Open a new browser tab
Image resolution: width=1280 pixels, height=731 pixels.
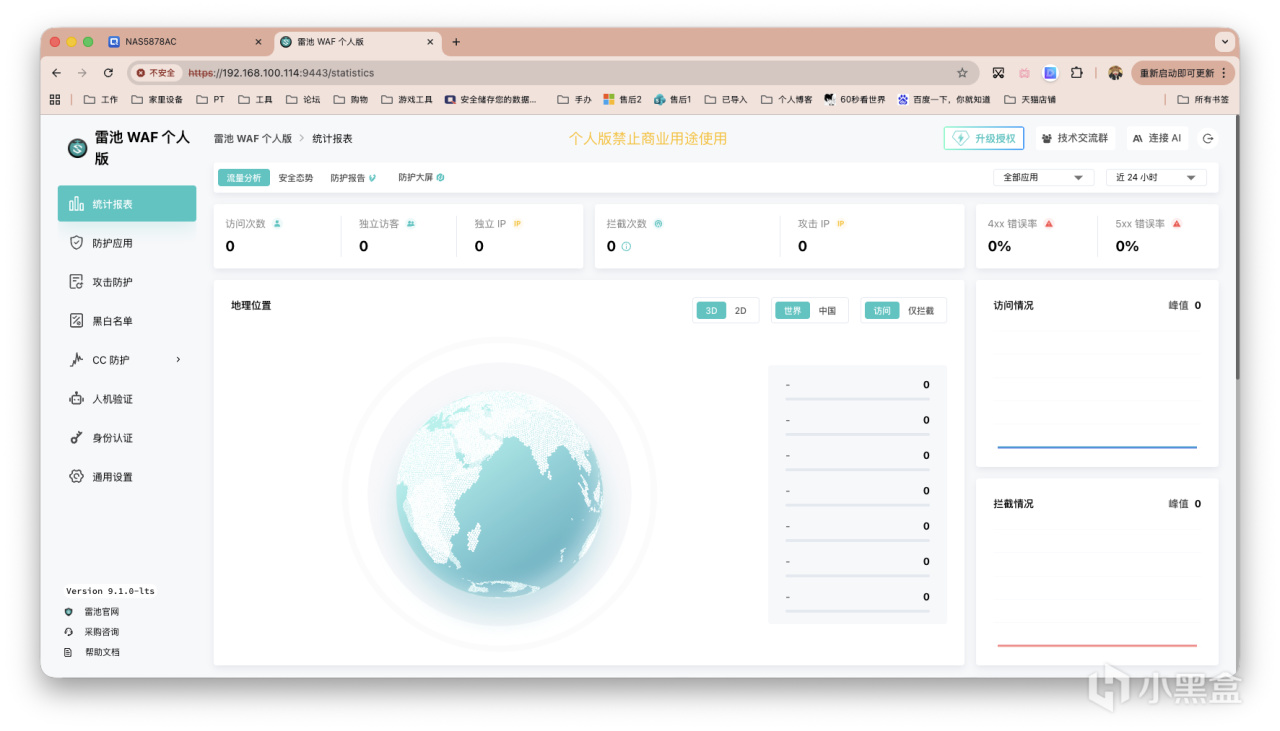point(456,42)
